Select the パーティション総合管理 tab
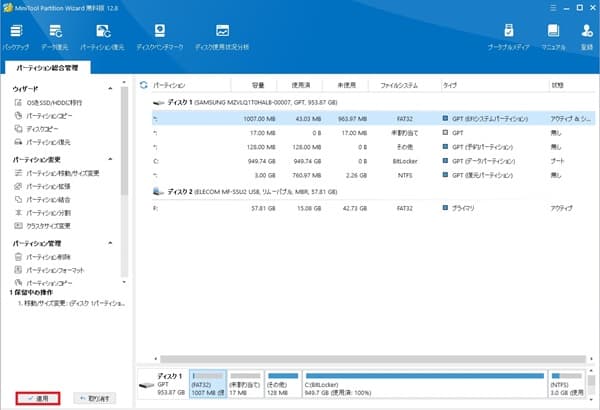Screen dimensions: 600x410 tap(47, 68)
